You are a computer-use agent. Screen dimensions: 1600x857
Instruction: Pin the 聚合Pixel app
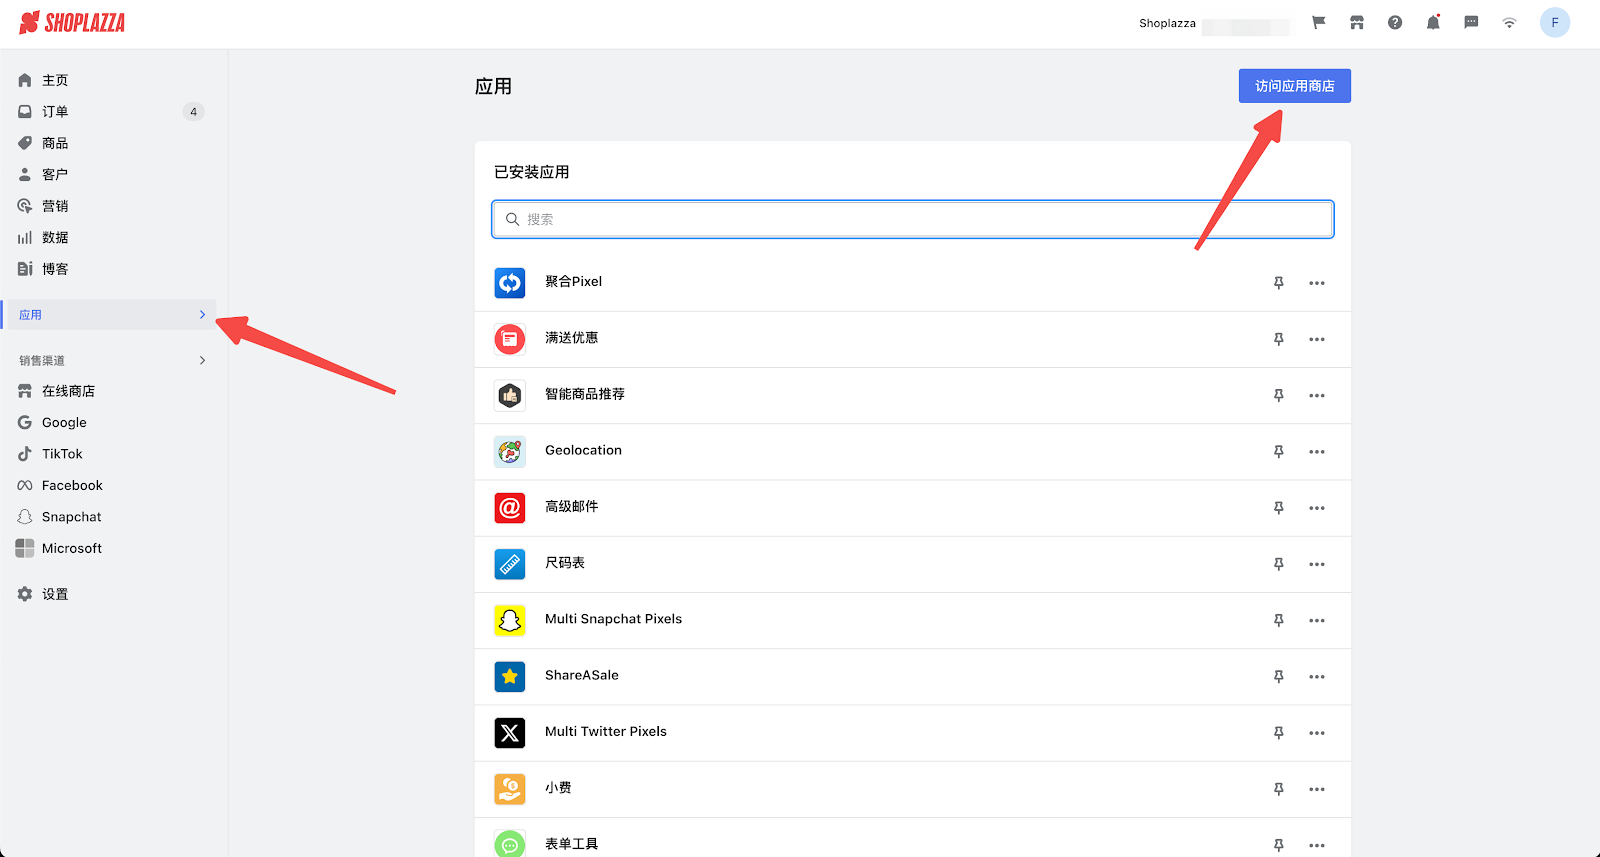1278,283
